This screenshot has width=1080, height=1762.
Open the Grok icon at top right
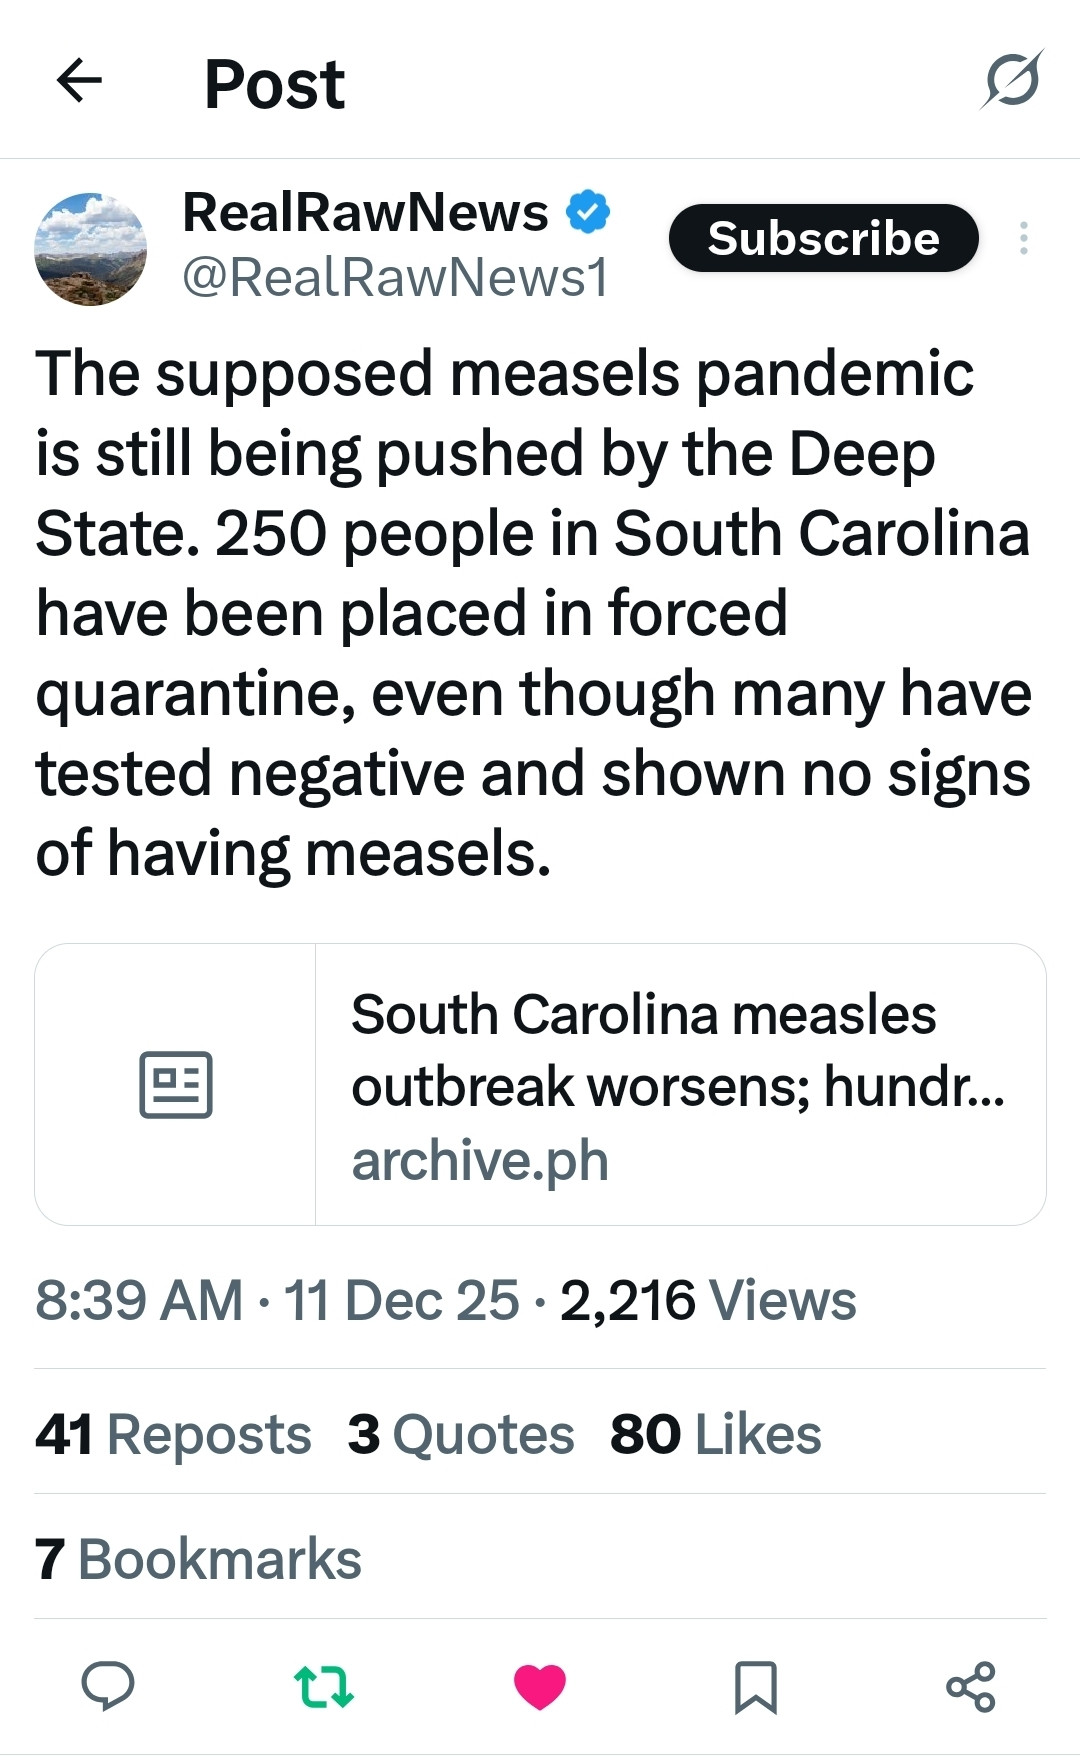1012,80
